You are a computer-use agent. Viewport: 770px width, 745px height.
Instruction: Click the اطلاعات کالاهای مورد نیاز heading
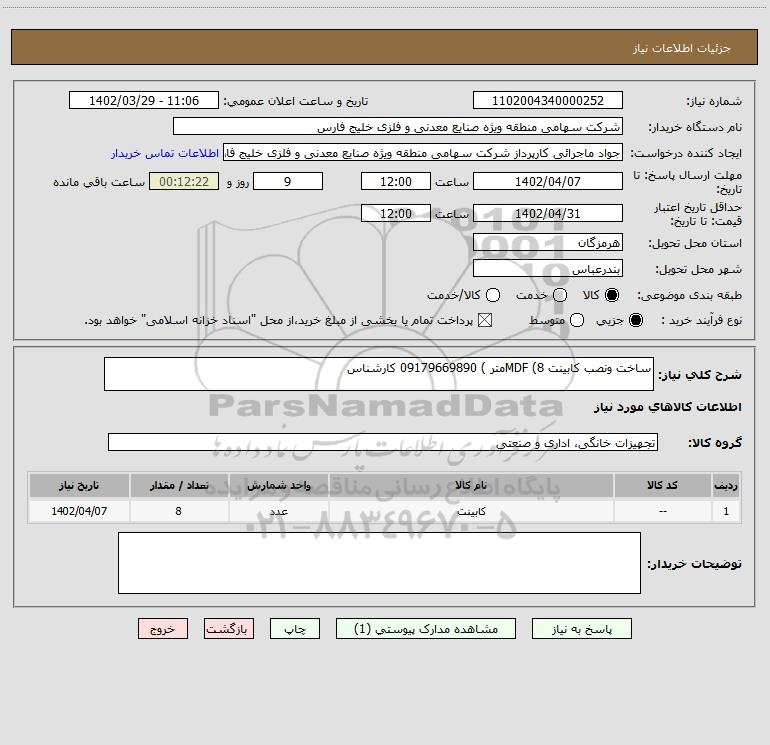(x=667, y=407)
